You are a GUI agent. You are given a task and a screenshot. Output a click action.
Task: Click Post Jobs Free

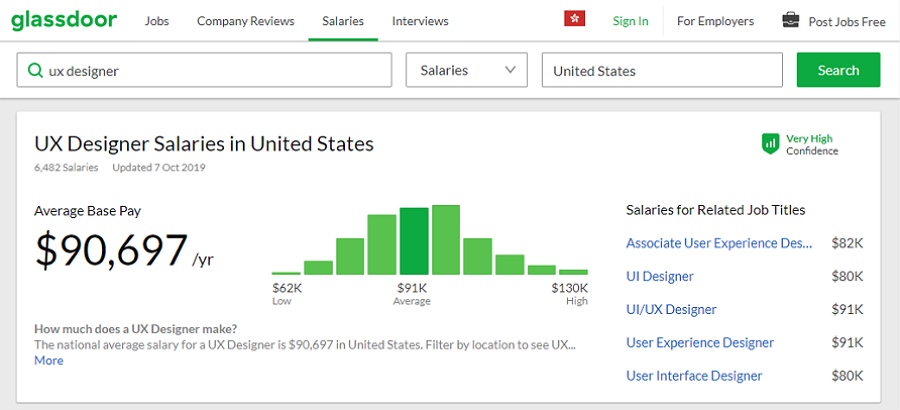(x=847, y=22)
